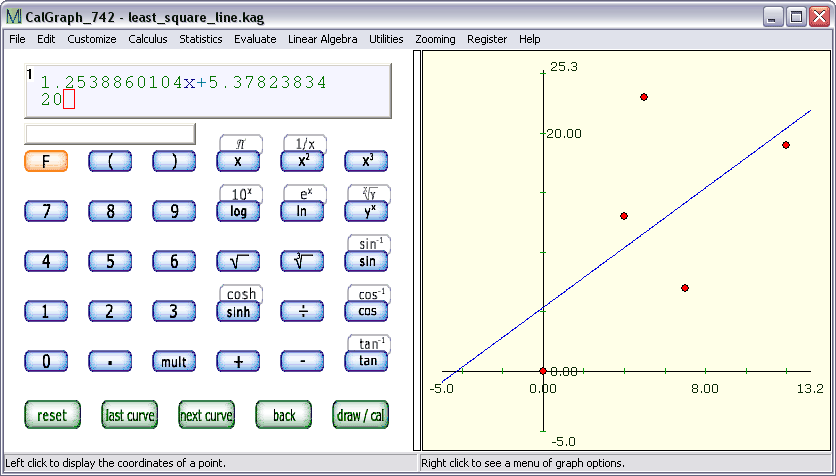Click the highest red data point on graph
836x476 pixels.
[644, 97]
